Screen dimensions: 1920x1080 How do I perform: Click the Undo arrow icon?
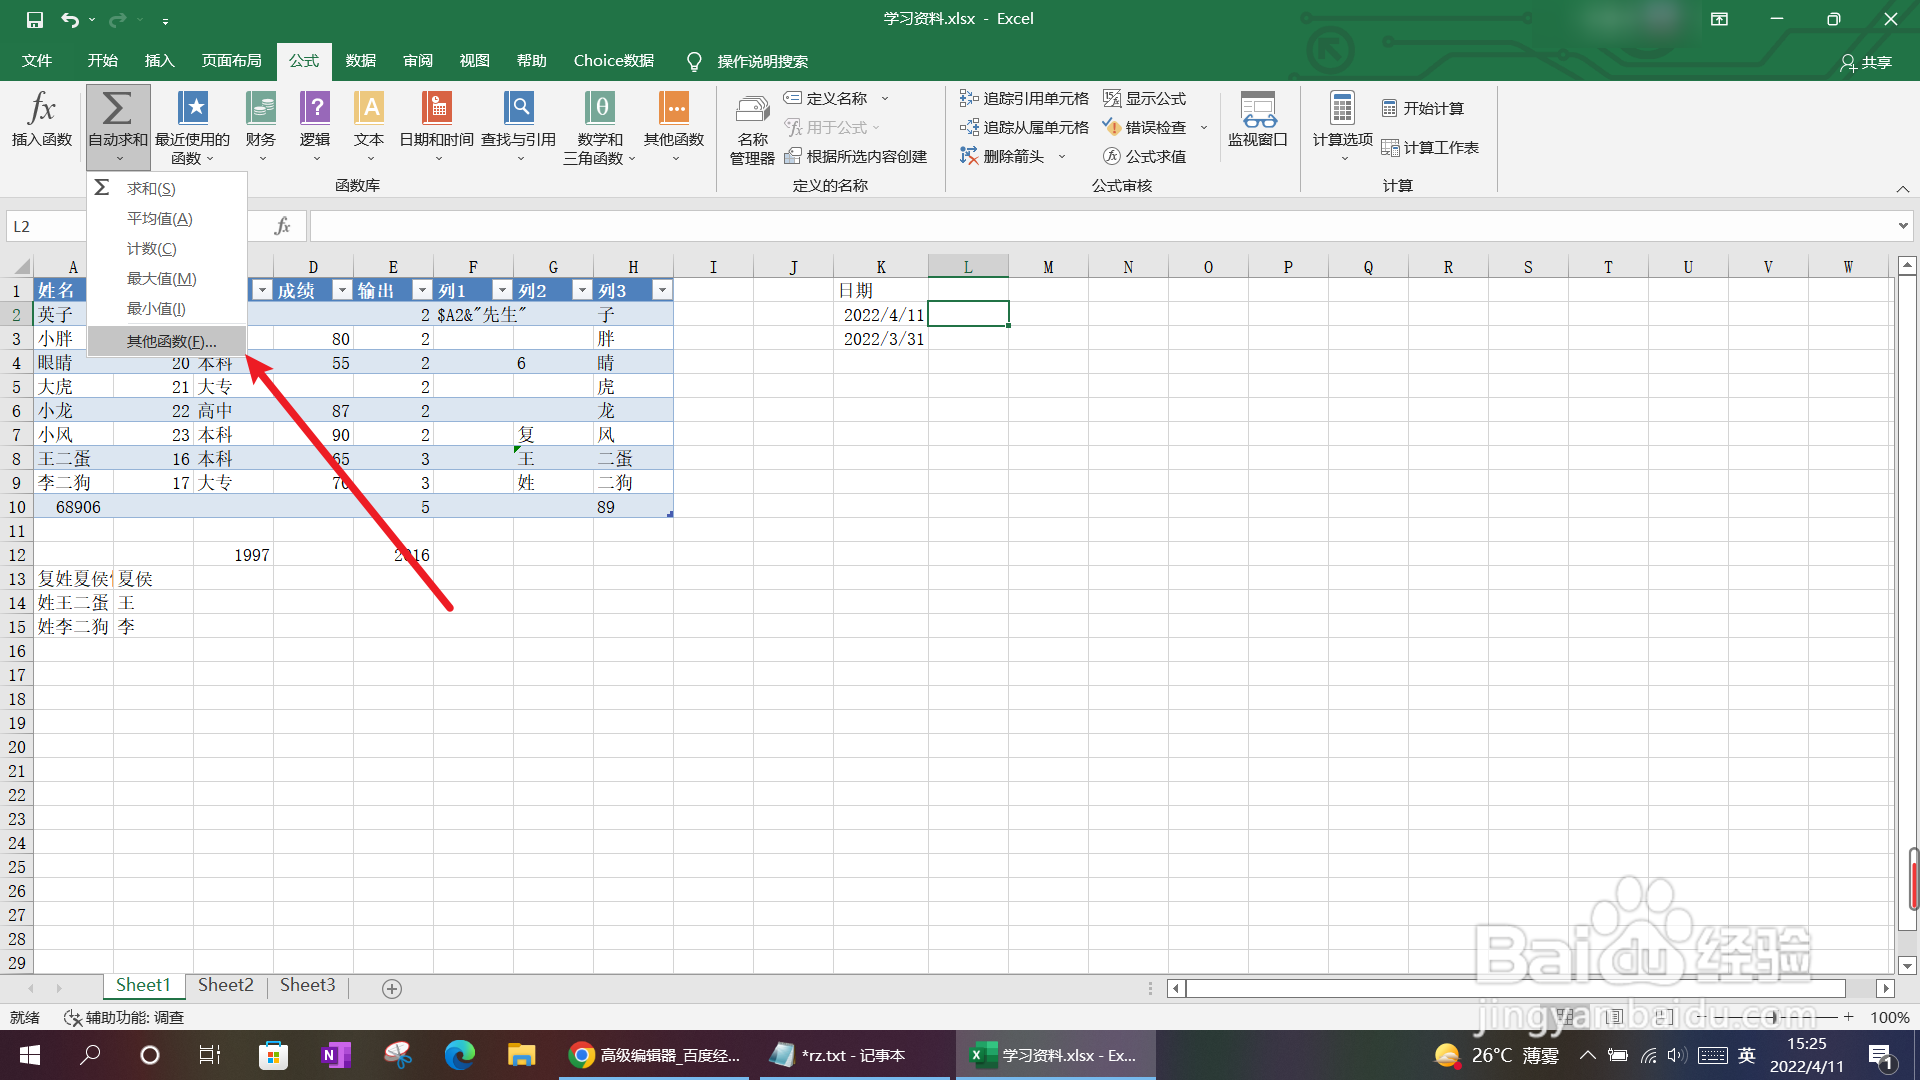70,19
